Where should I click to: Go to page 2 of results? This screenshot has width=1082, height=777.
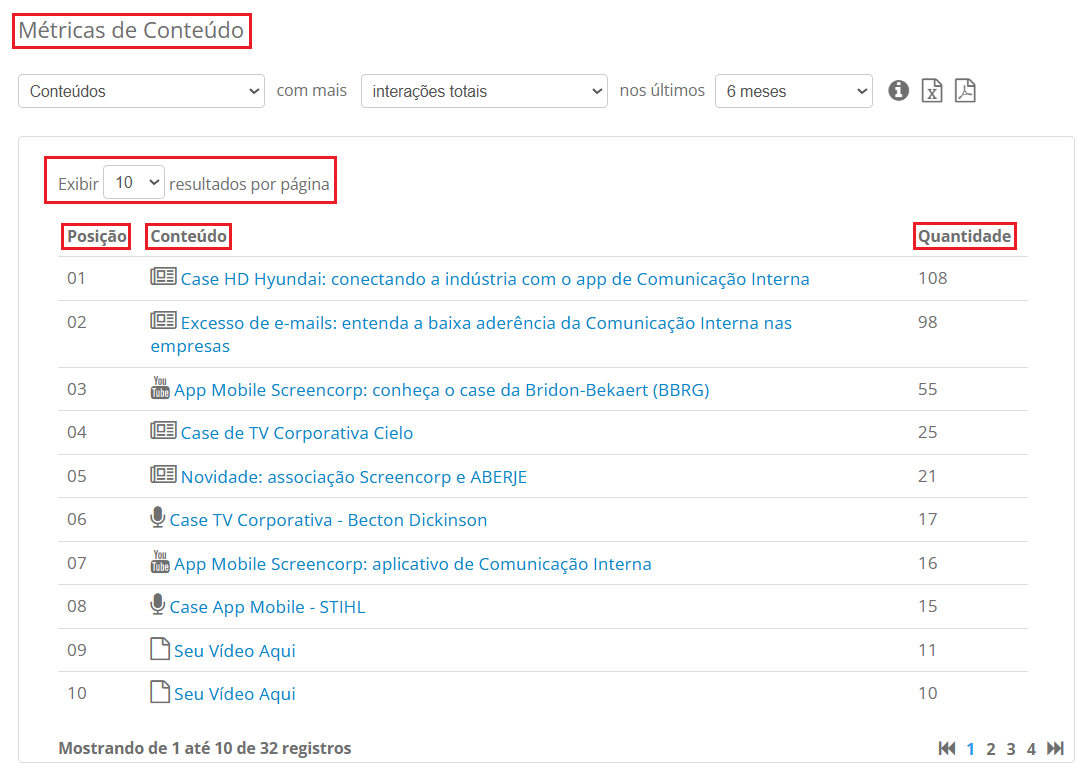(991, 749)
